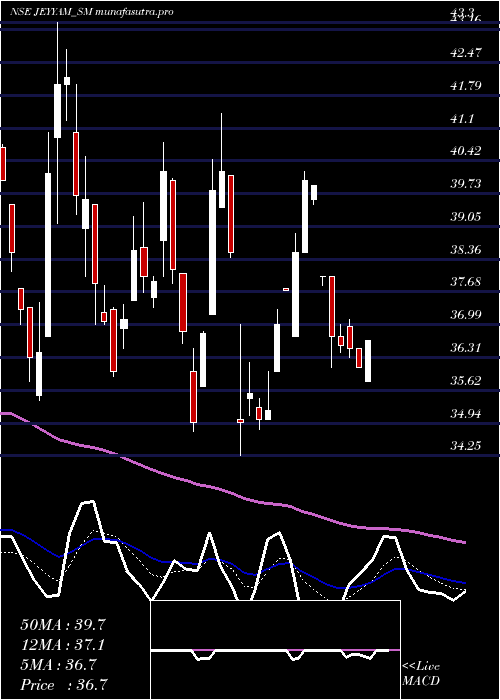Click the 12MA : 37.1 readout
The image size is (500, 700).
[63, 645]
